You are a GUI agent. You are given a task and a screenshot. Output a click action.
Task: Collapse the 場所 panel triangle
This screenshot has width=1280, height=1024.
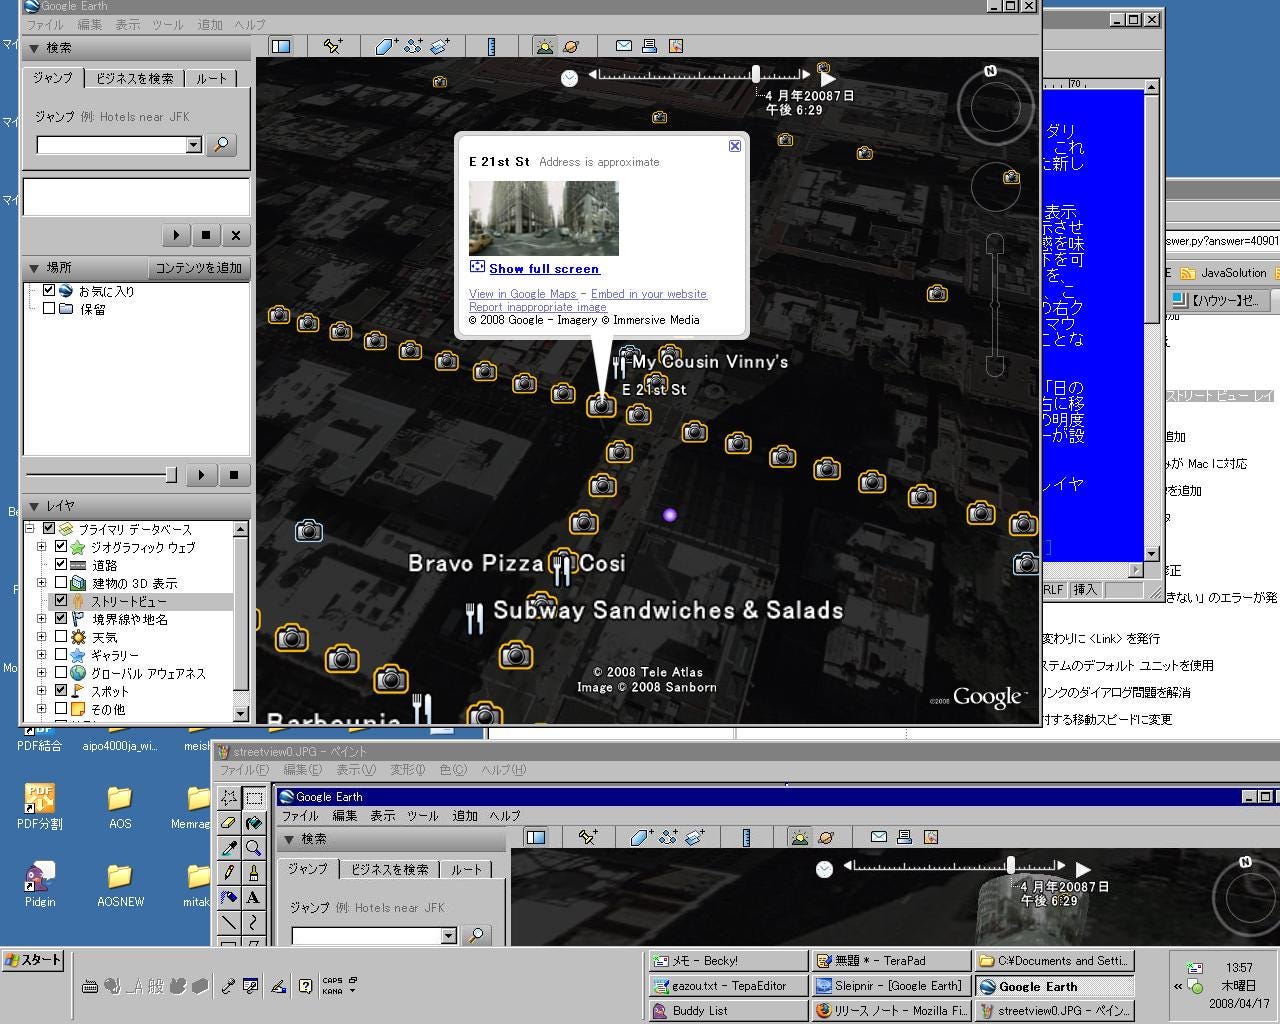[x=33, y=268]
